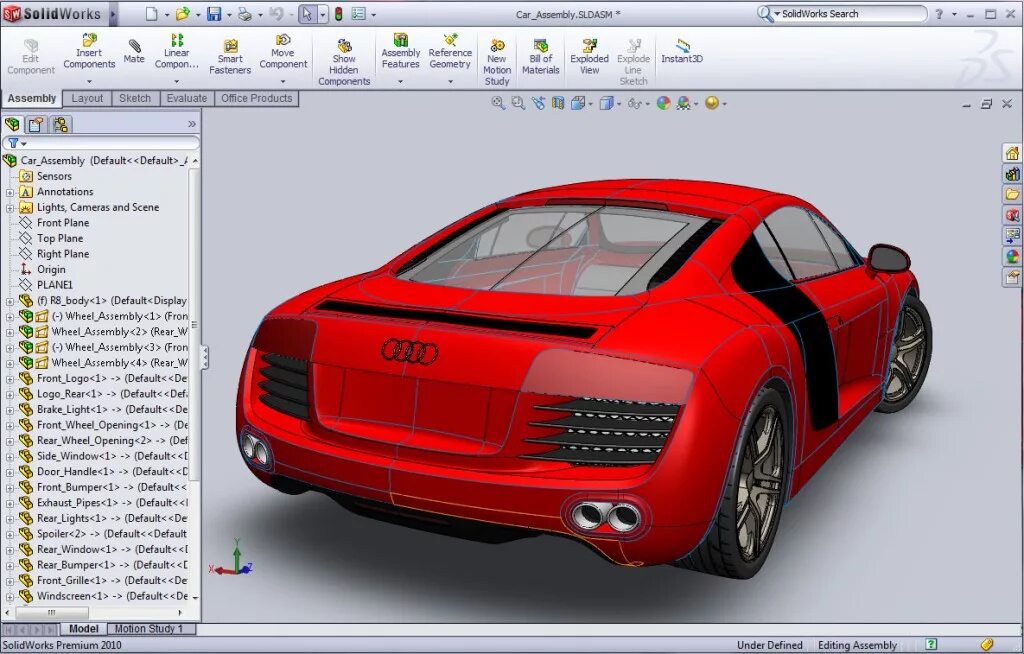Click the help question mark in the status bar

(x=931, y=645)
